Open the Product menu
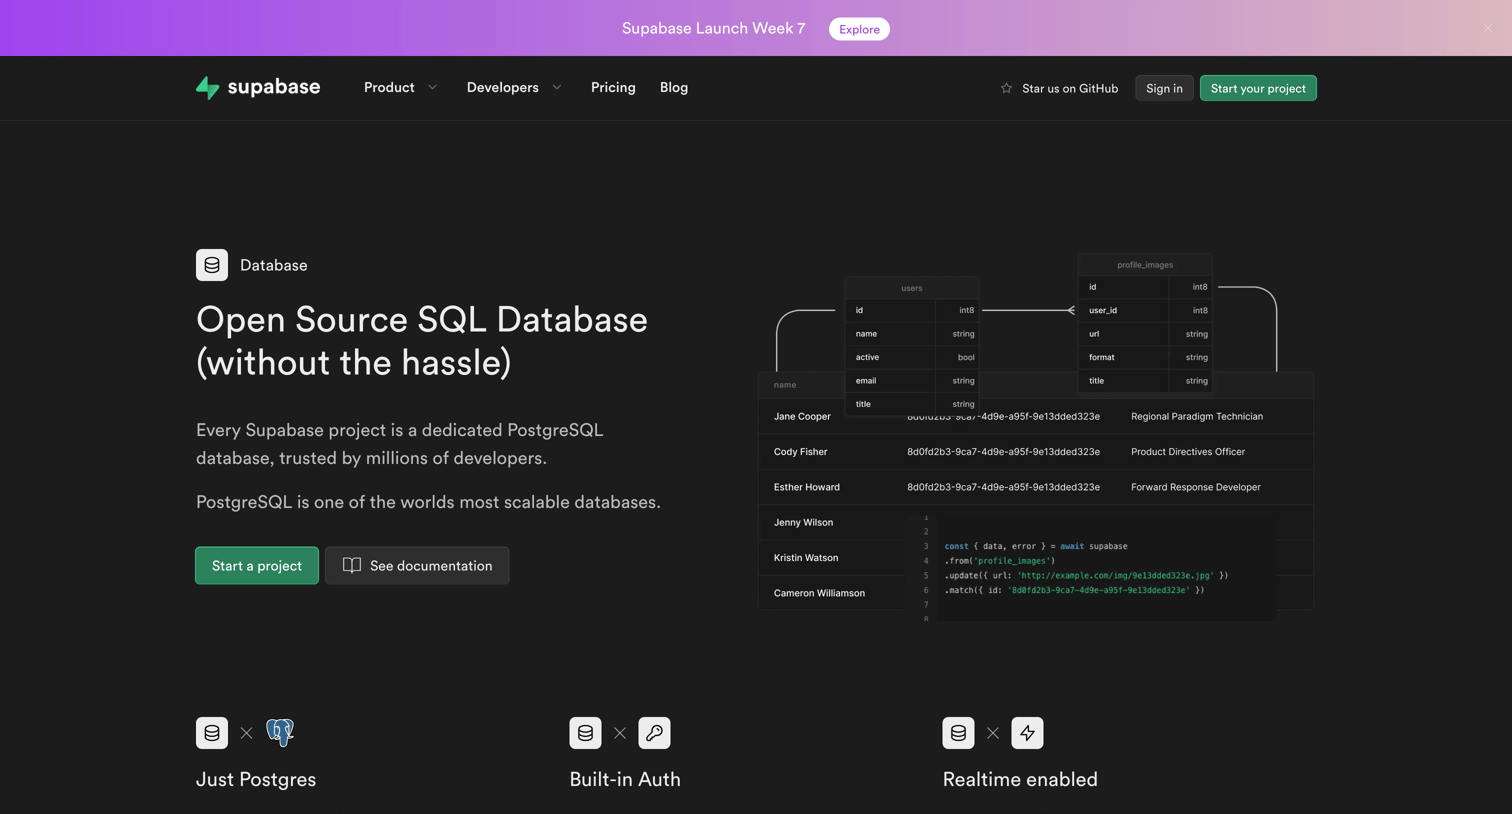This screenshot has width=1512, height=814. click(x=389, y=88)
